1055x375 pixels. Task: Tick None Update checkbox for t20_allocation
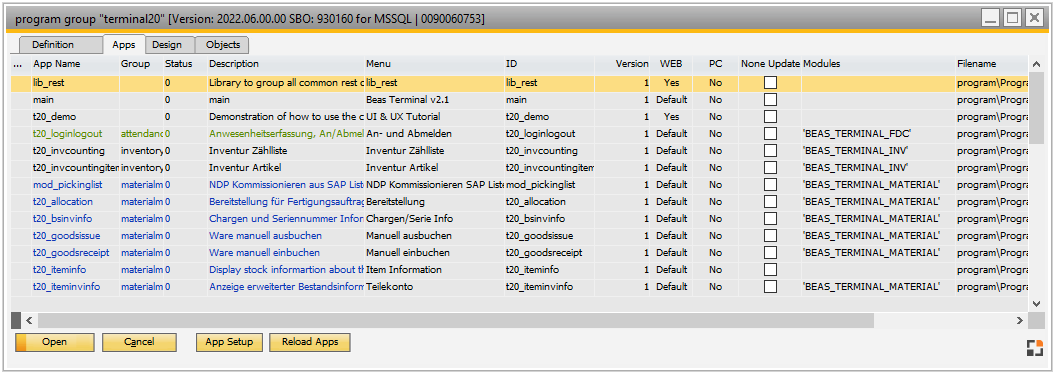[770, 201]
